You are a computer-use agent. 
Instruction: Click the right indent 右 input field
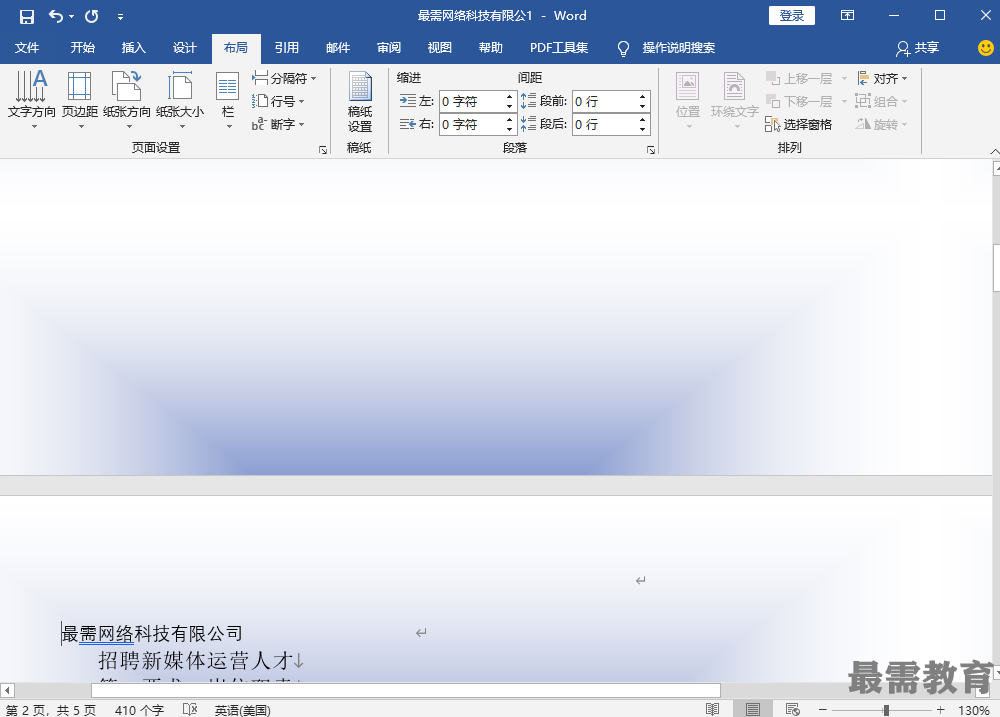click(x=471, y=124)
